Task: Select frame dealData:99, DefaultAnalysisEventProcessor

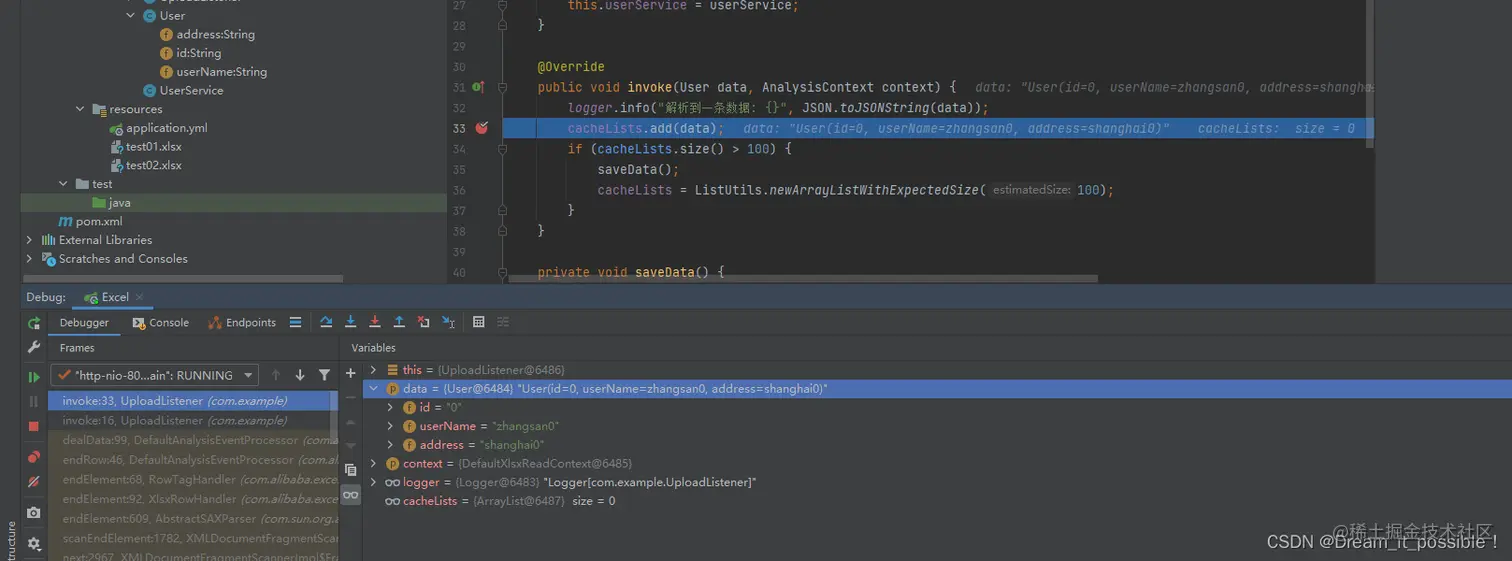Action: tap(193, 440)
